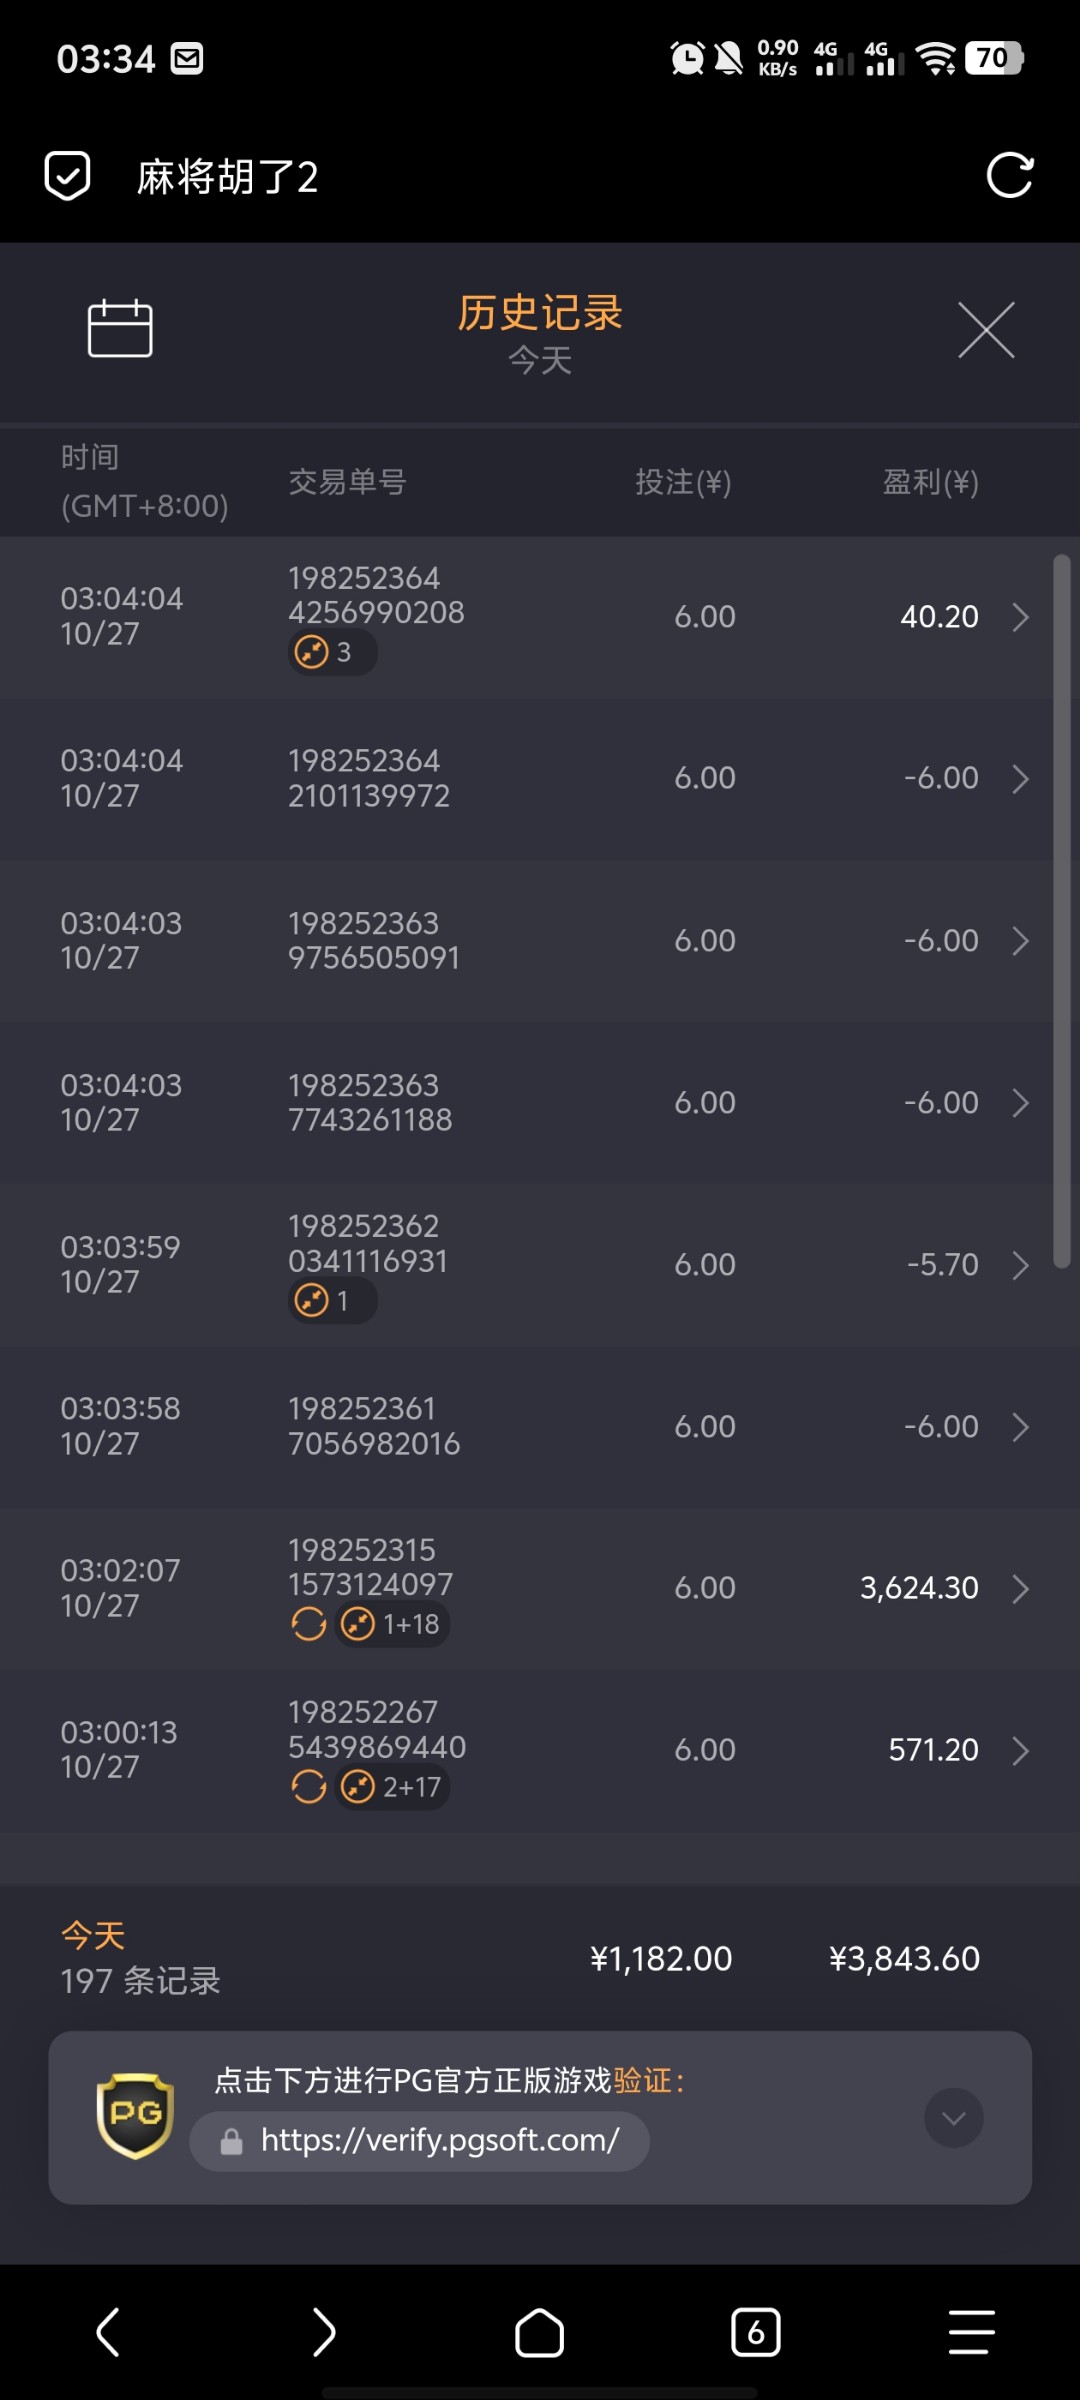The width and height of the screenshot is (1080, 2400).
Task: Select the -5.70 record's chevron arrow
Action: (1020, 1265)
